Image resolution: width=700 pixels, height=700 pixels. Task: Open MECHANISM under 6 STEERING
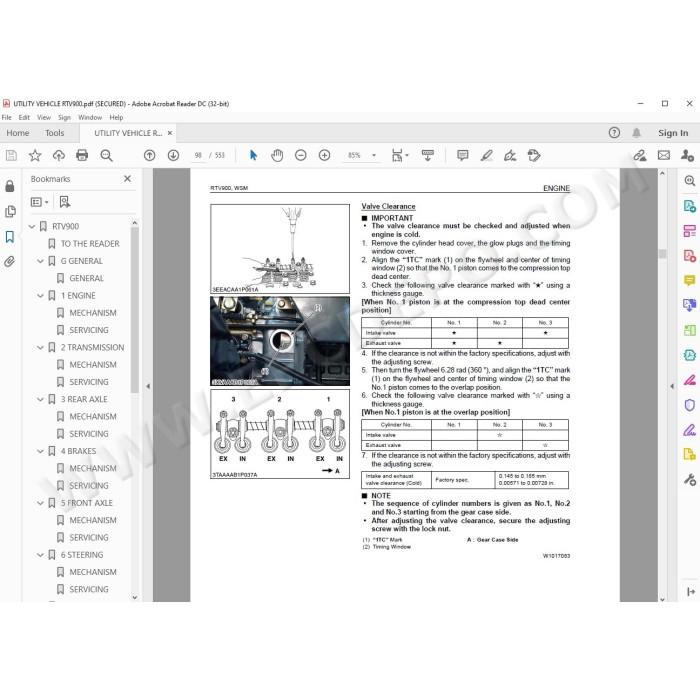click(93, 572)
